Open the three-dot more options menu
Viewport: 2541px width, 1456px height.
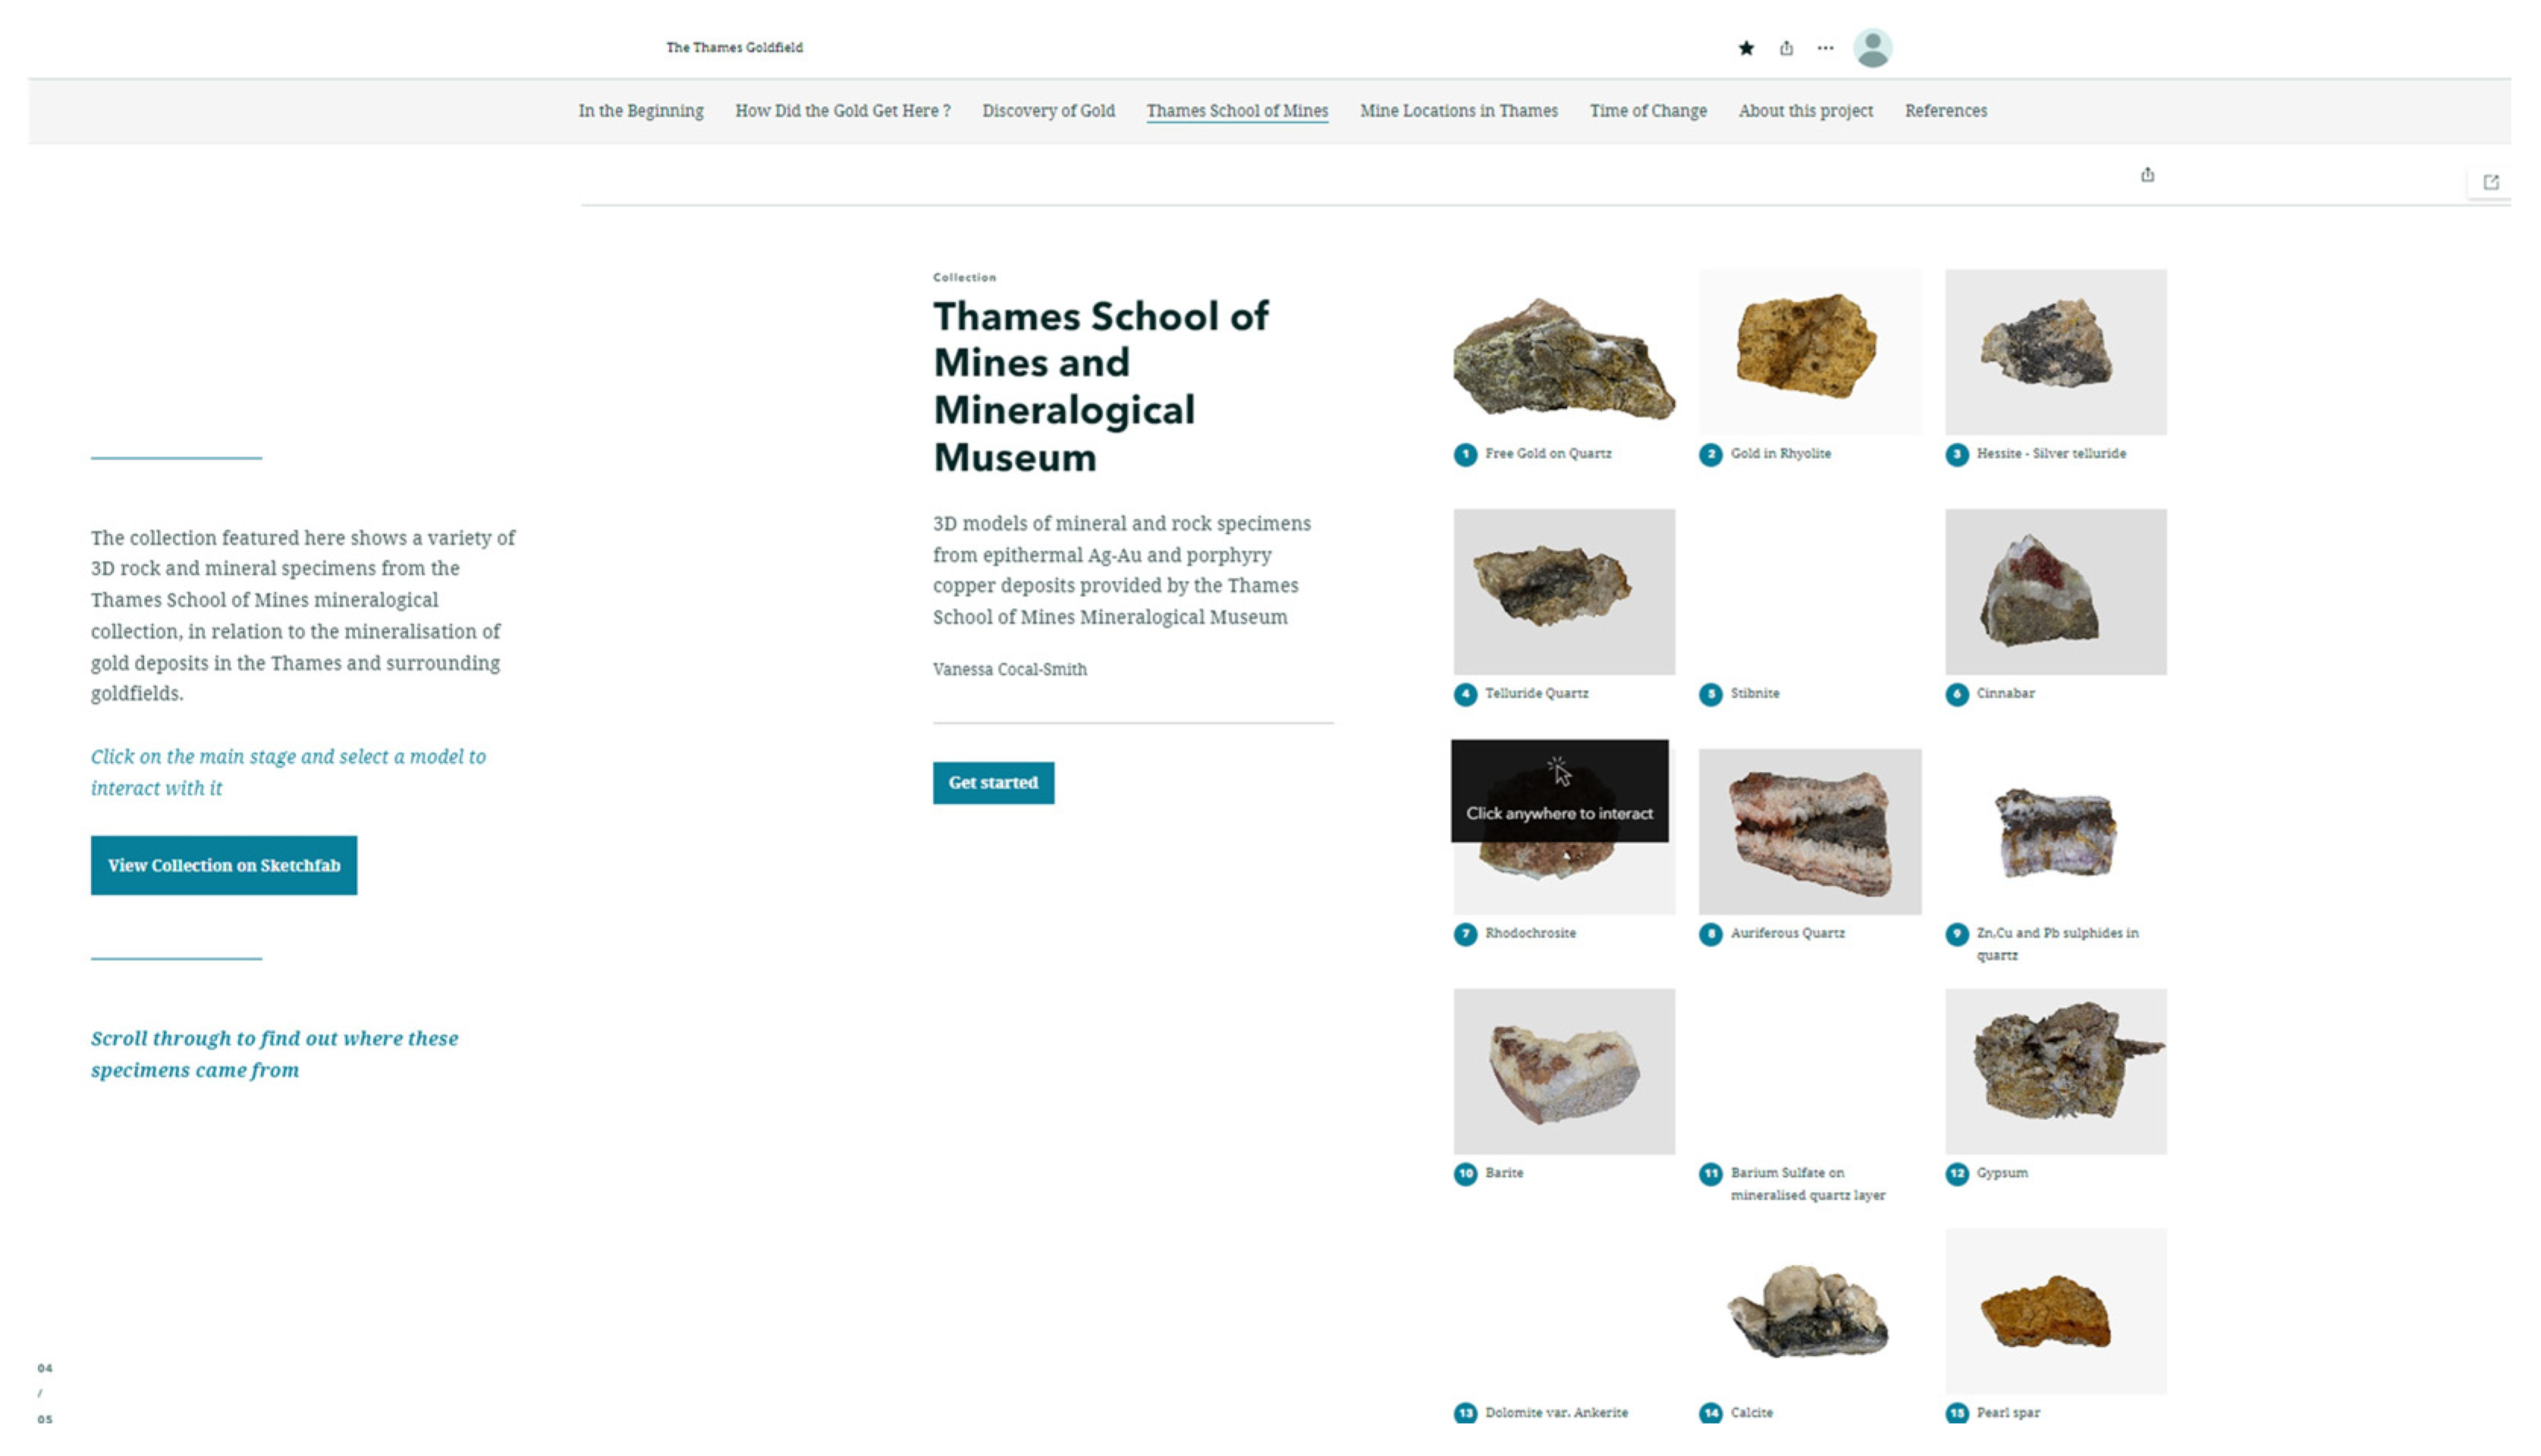(x=1825, y=48)
